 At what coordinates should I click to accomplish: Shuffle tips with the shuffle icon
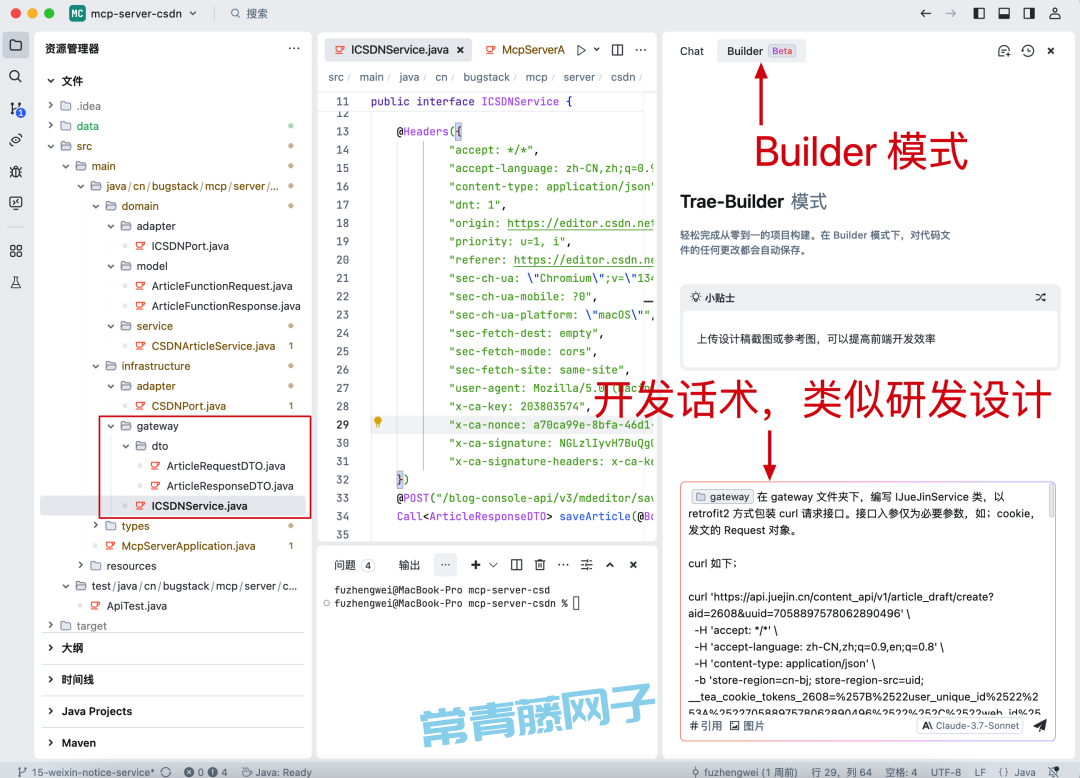[x=1040, y=297]
